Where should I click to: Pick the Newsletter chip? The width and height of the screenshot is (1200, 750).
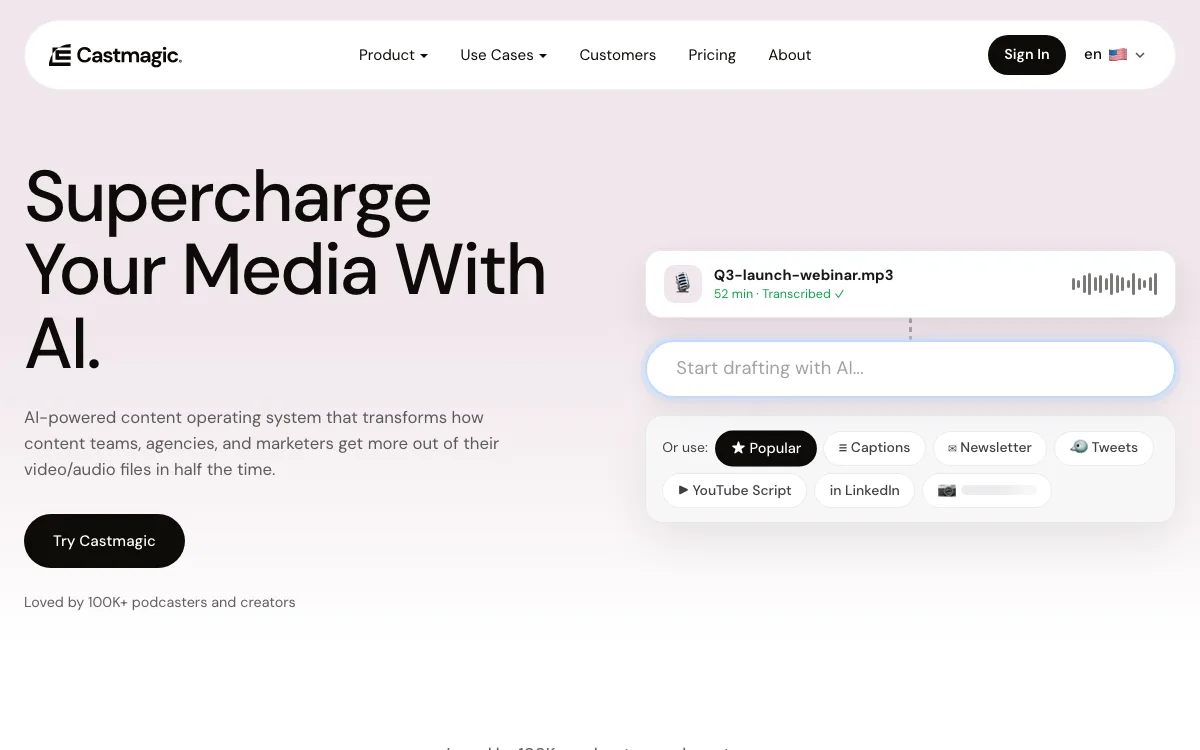coord(990,448)
